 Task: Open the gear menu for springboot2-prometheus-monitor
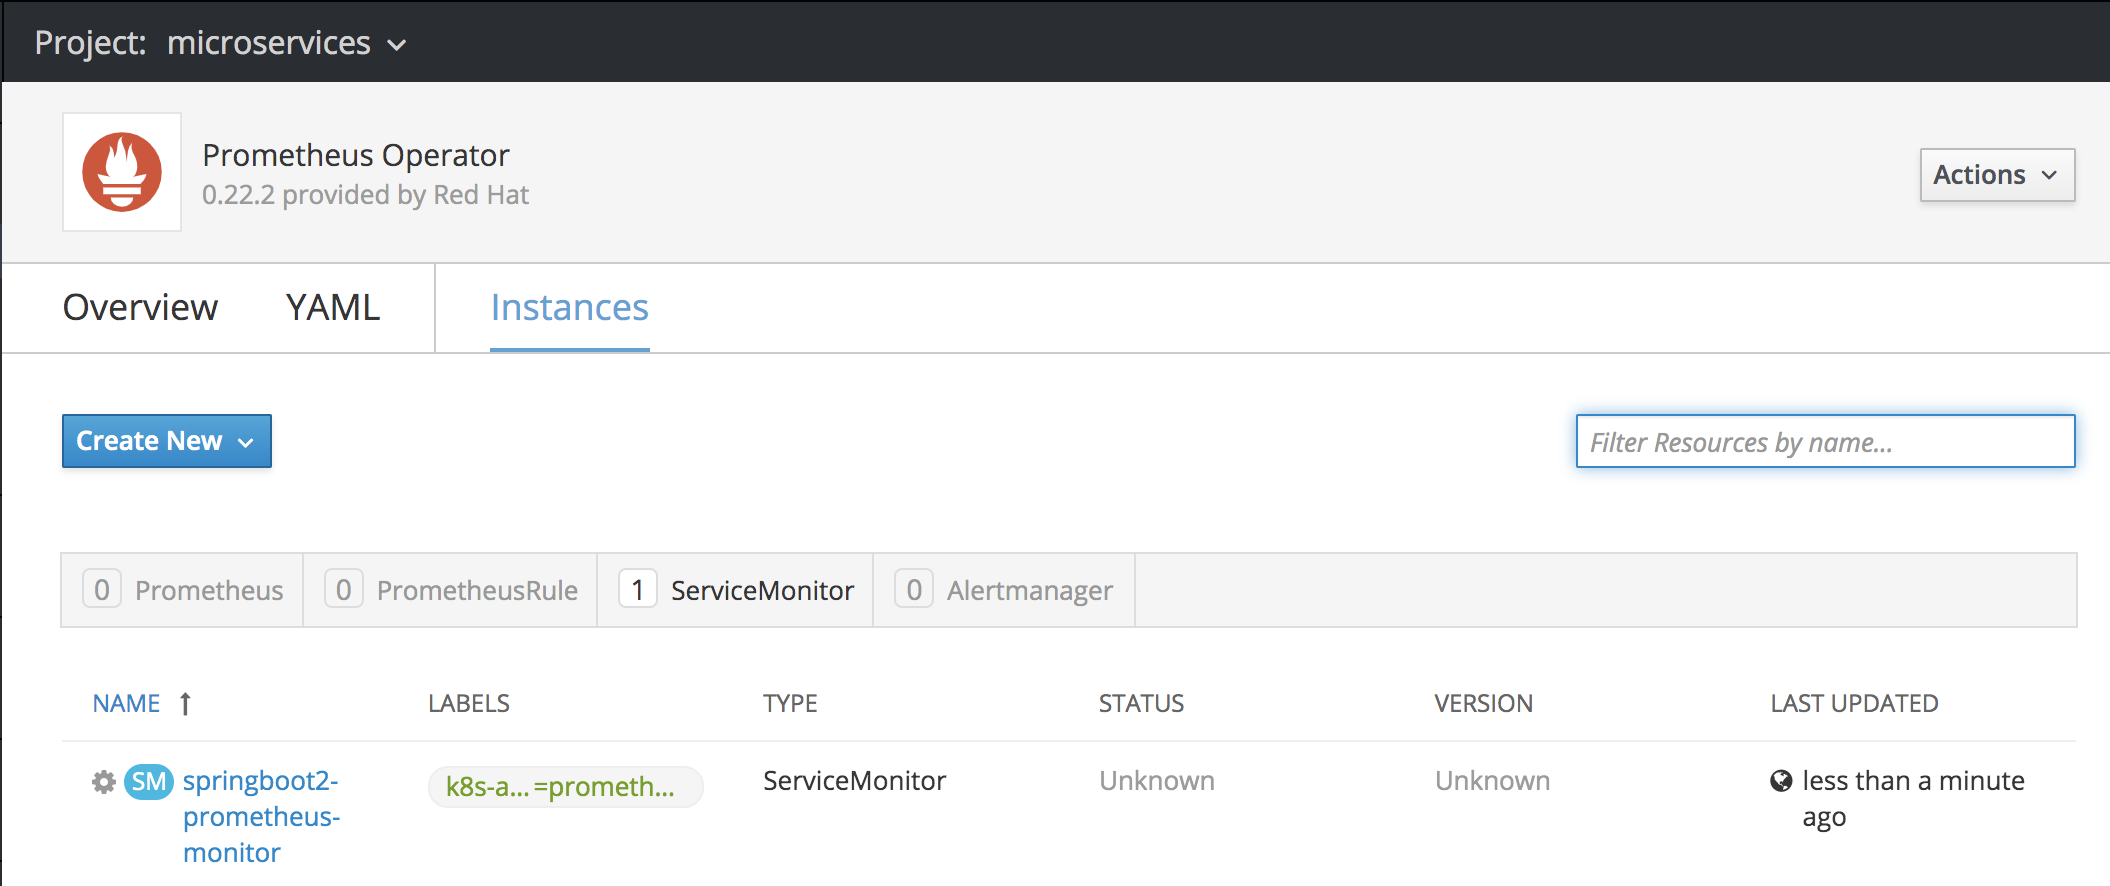coord(104,781)
